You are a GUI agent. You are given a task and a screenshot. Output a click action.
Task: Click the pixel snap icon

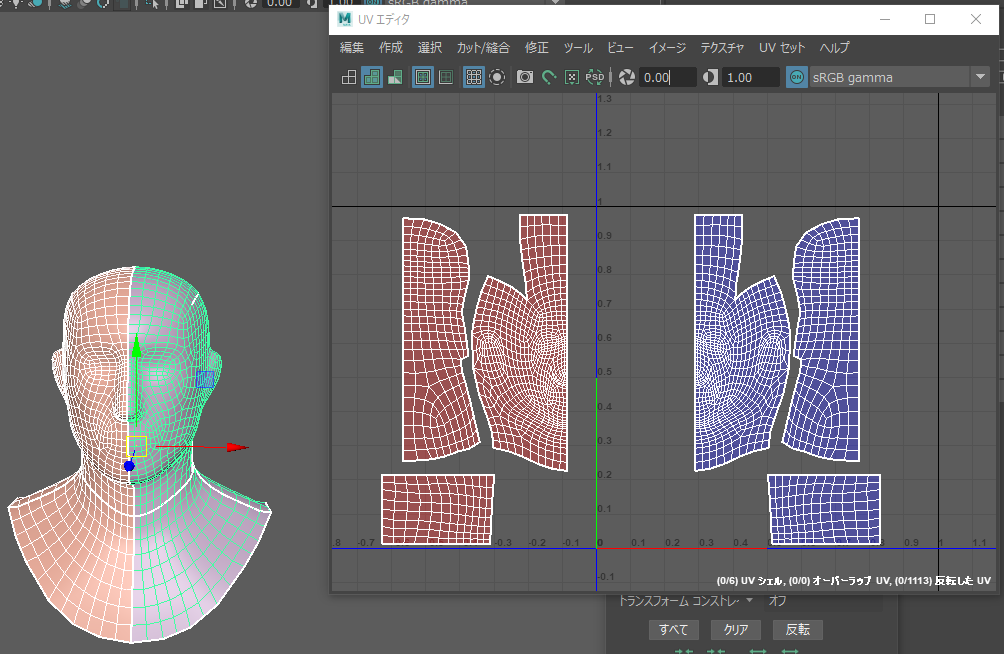click(571, 77)
